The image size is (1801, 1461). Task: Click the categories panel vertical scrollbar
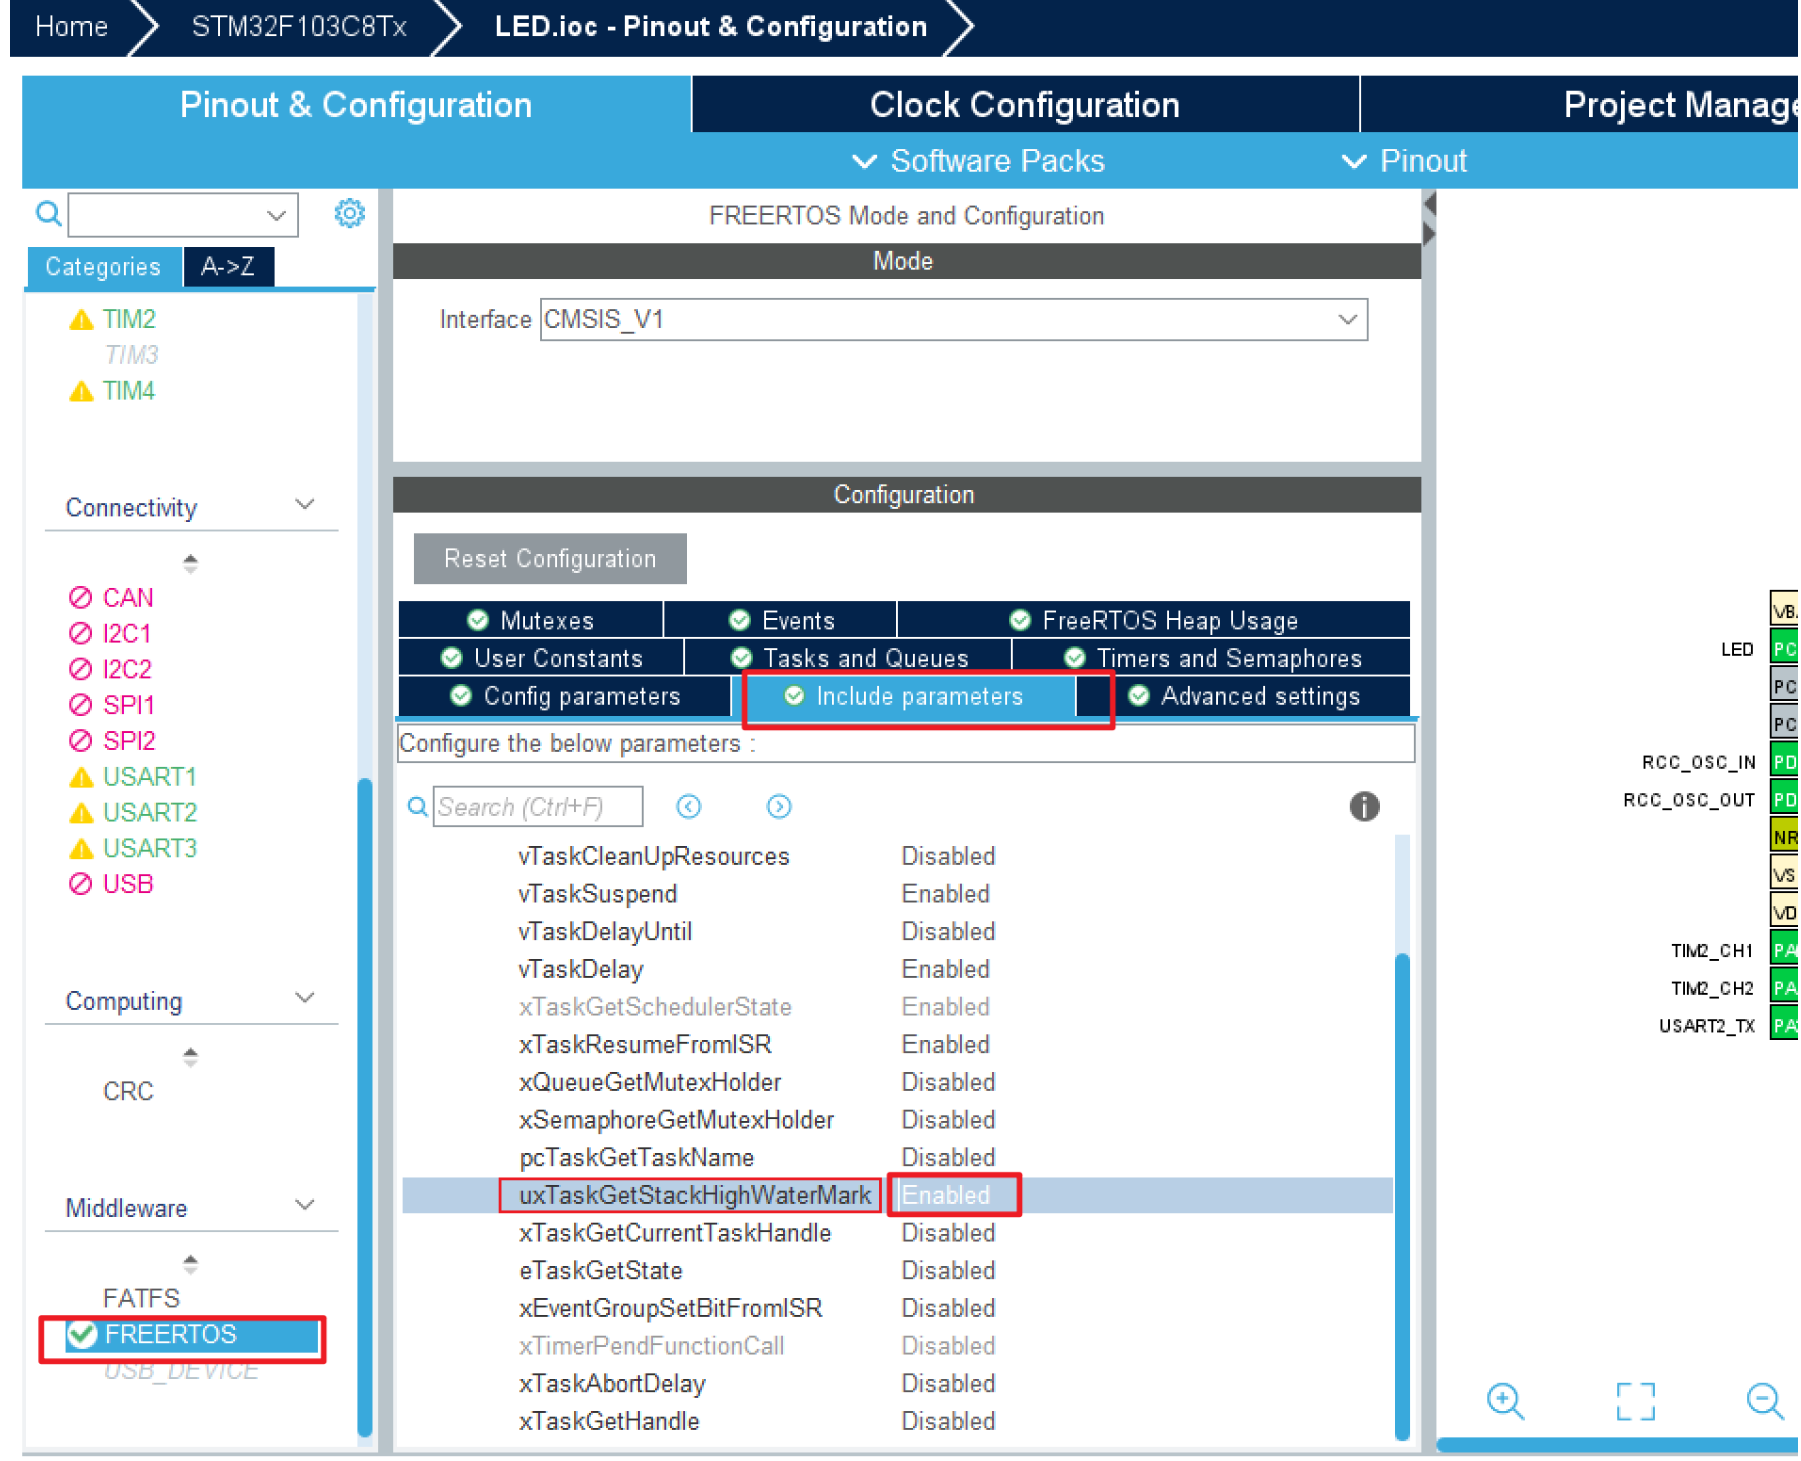[x=365, y=1105]
